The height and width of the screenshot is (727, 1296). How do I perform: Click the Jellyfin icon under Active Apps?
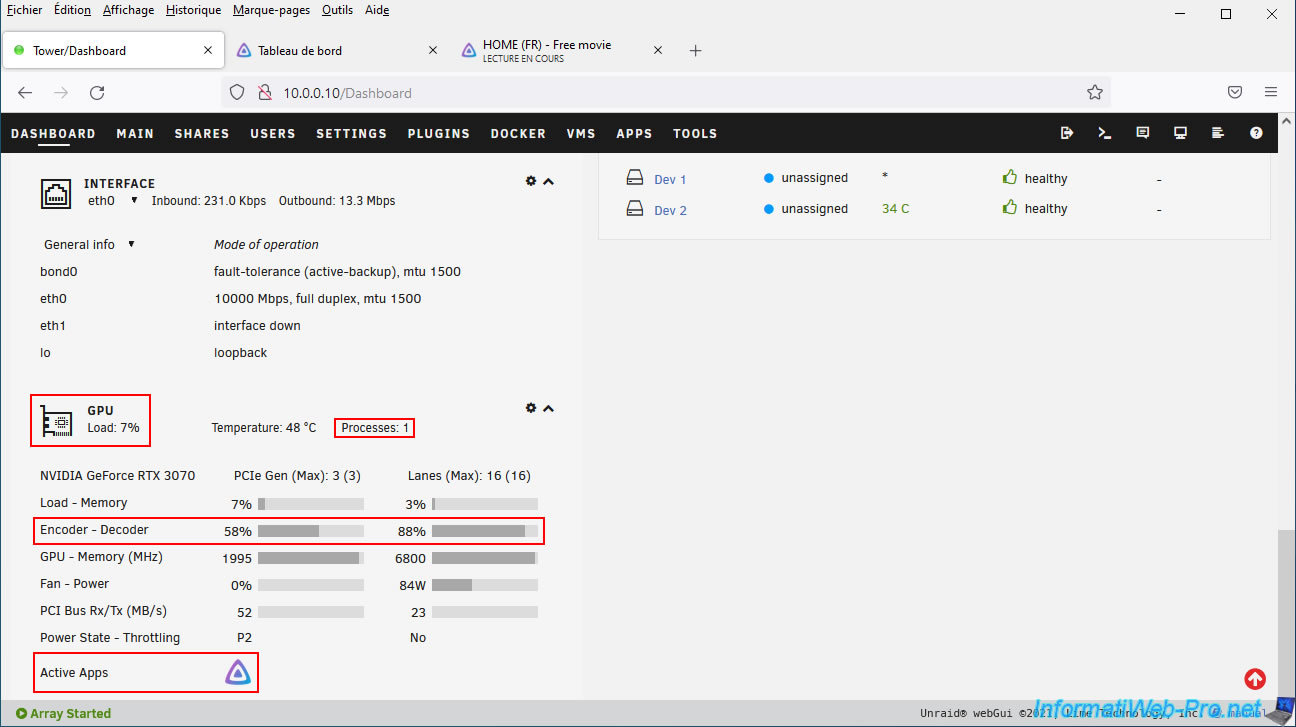coord(237,673)
